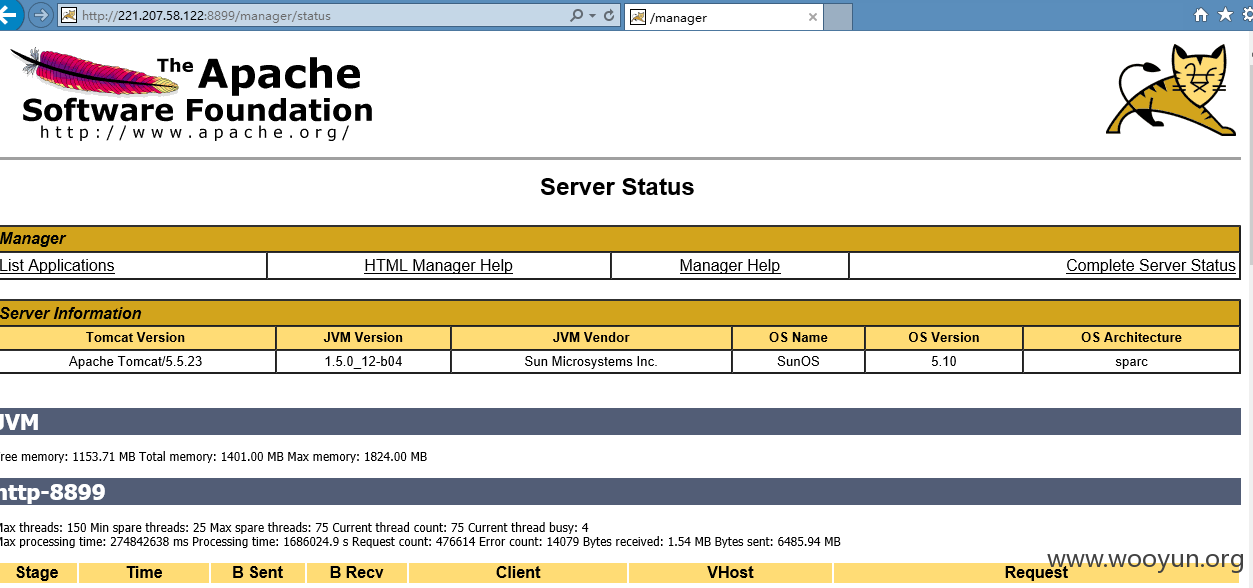Click the Tomcat Version column header

tap(136, 337)
